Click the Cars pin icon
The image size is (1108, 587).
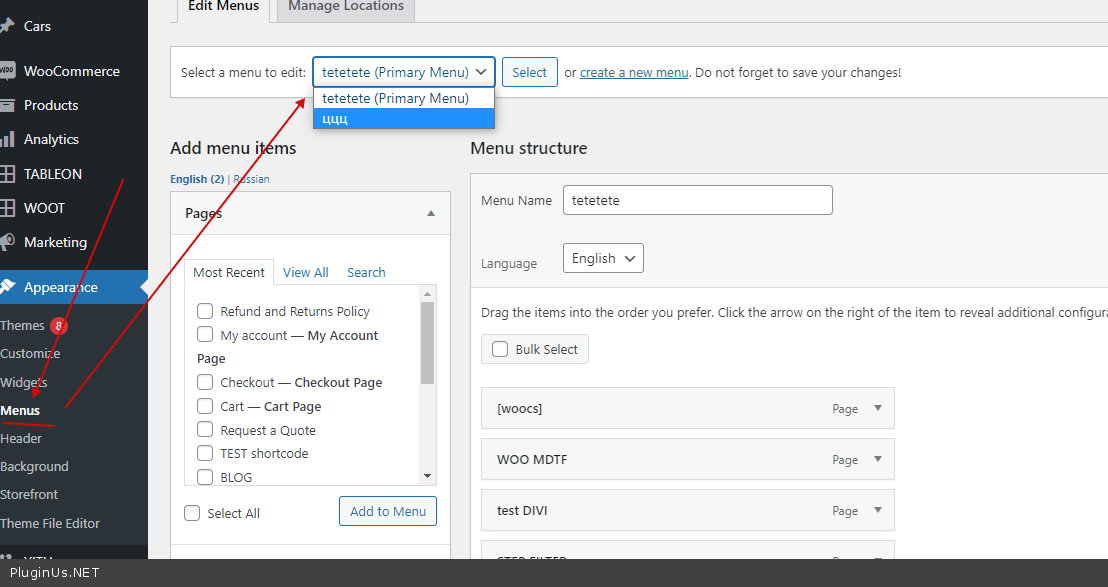7,26
